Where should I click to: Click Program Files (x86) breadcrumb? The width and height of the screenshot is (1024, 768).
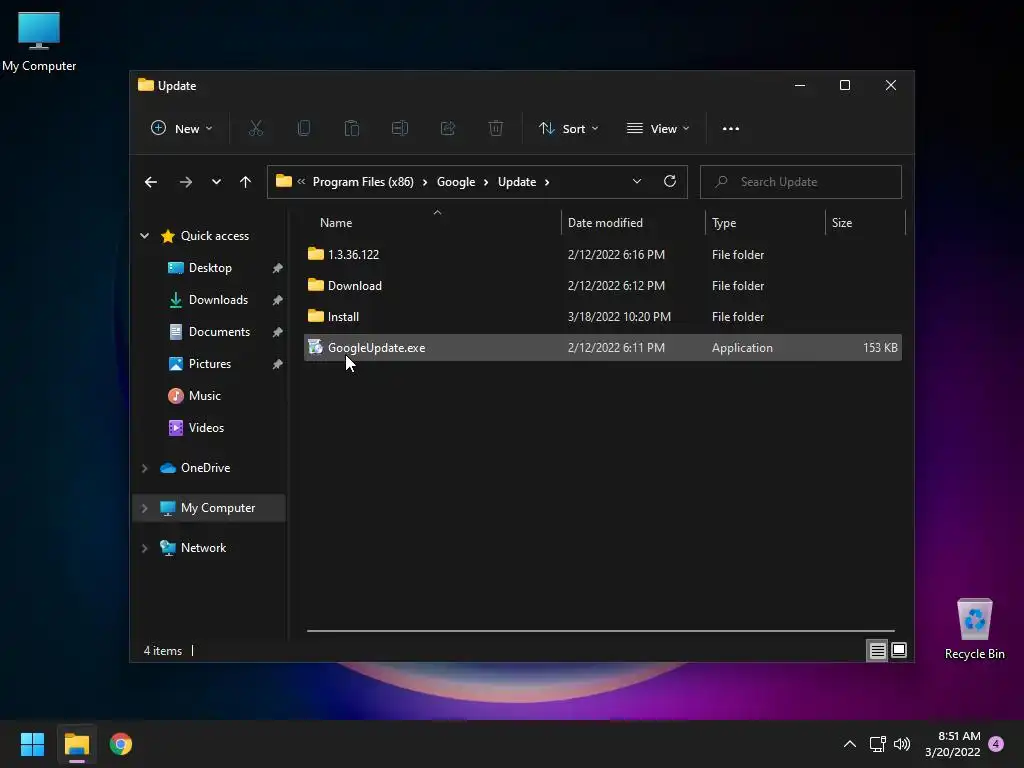tap(363, 182)
